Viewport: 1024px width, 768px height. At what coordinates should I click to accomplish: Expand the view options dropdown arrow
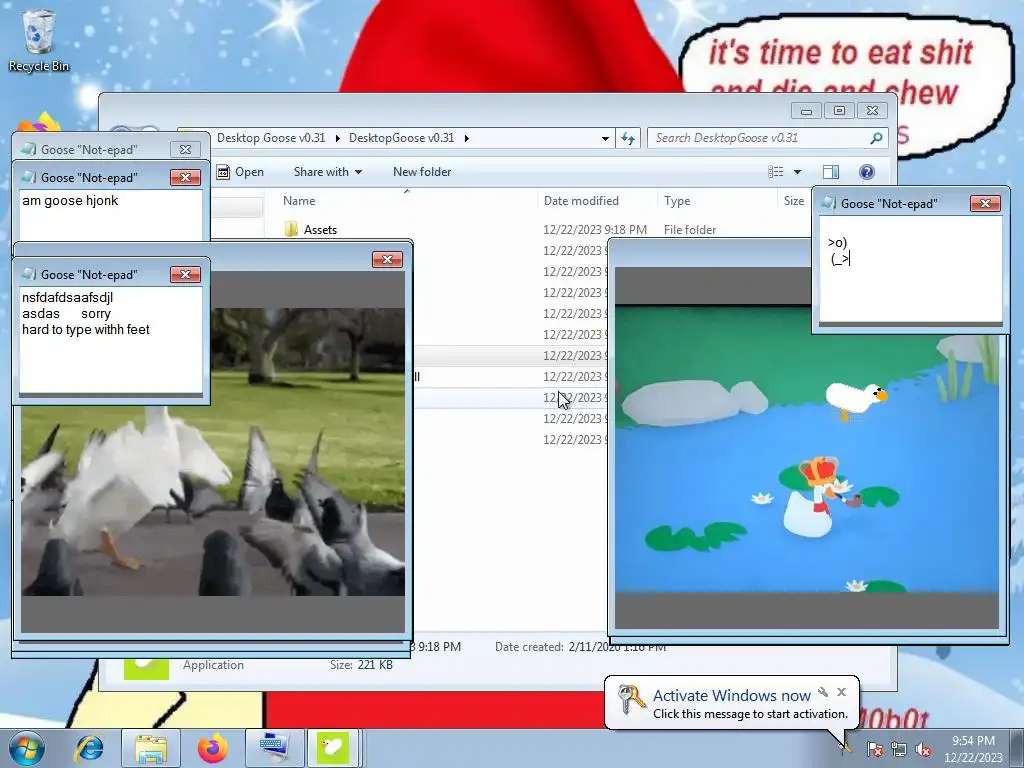(797, 172)
